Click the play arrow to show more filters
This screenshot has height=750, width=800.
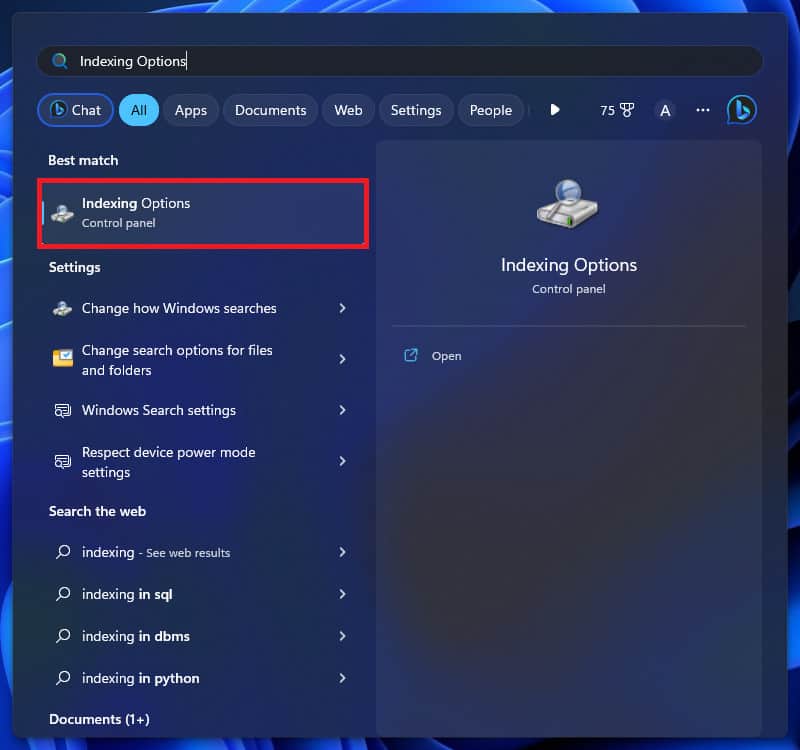coord(555,110)
